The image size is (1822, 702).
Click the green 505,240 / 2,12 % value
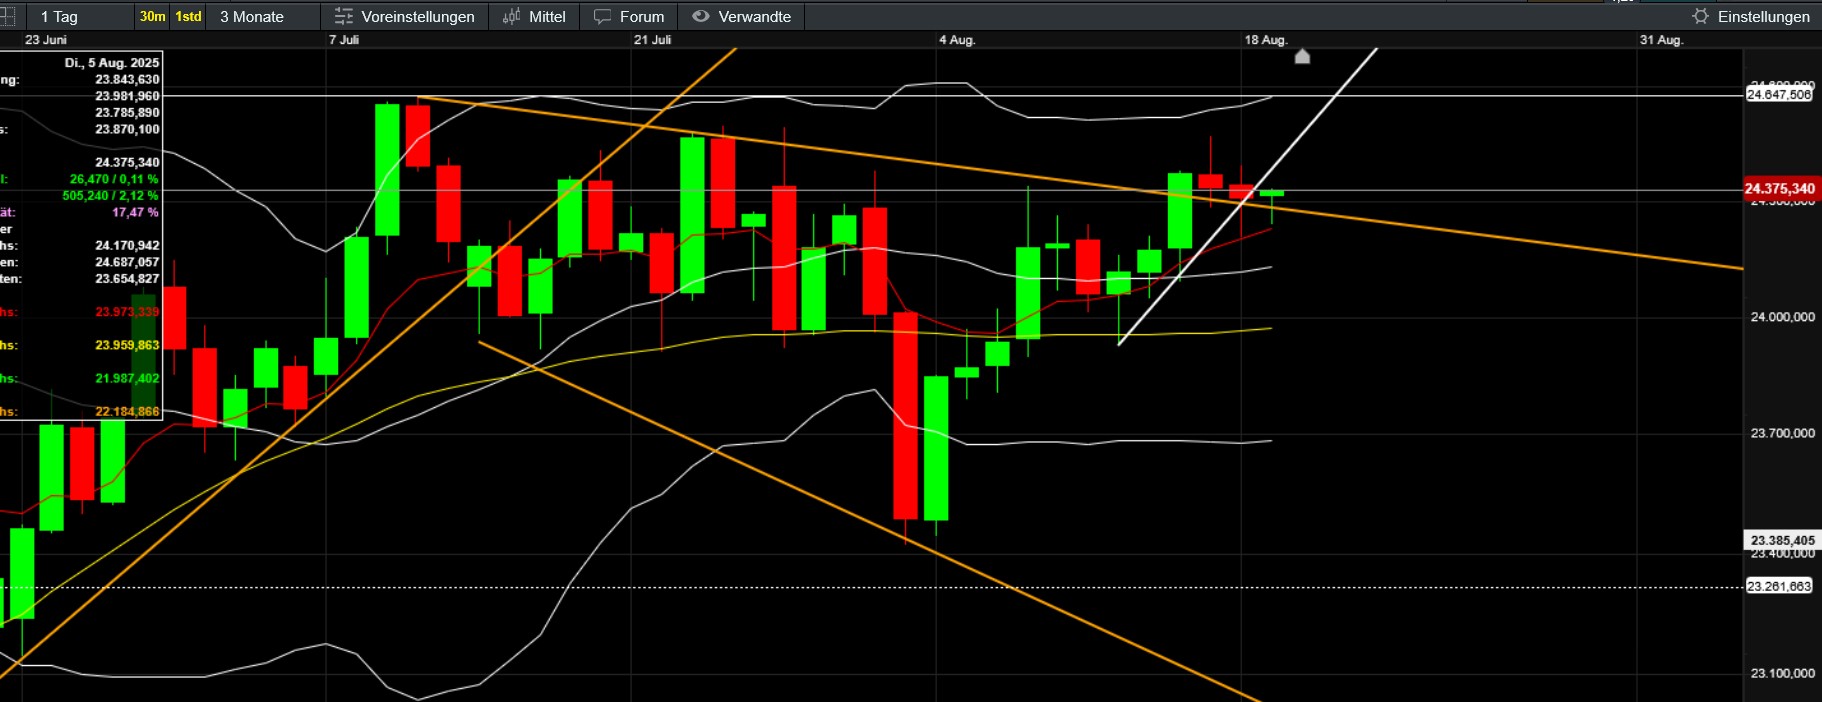point(110,195)
